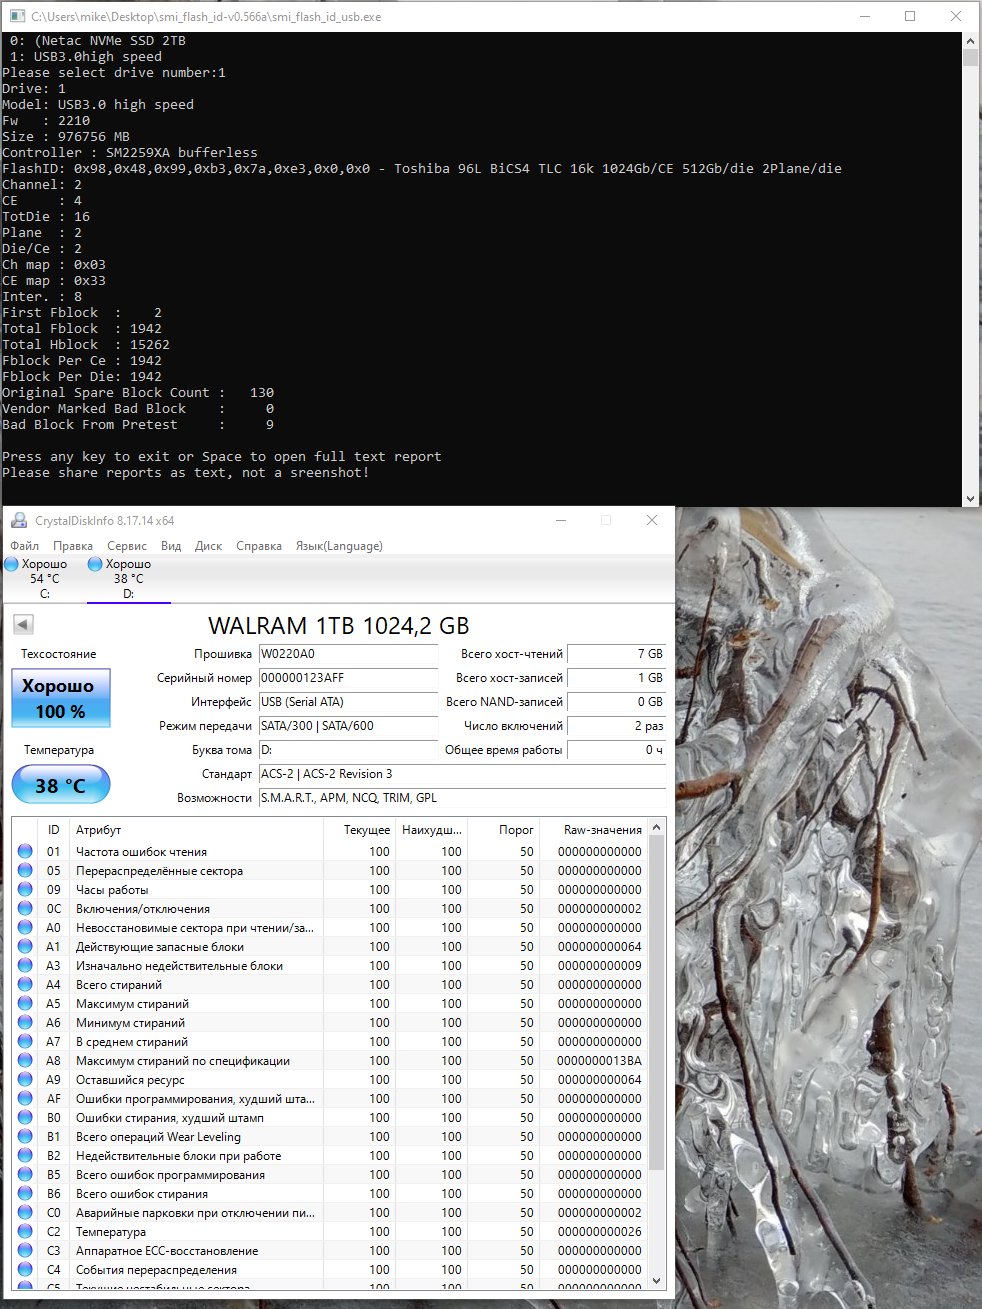Click status circle of attribute A3 row
The height and width of the screenshot is (1309, 982).
tap(25, 965)
